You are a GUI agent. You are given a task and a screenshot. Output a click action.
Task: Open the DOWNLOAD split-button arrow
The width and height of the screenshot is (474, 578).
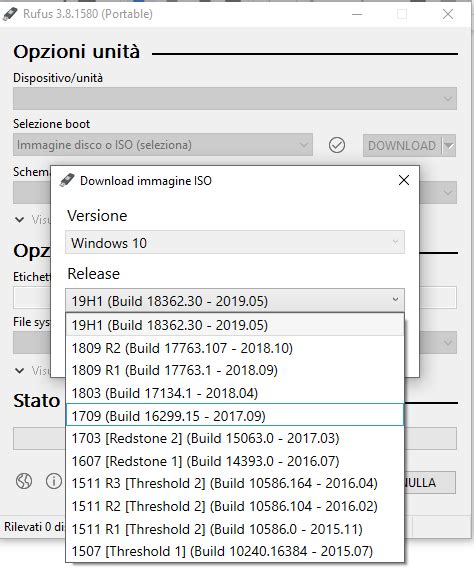[x=449, y=146]
